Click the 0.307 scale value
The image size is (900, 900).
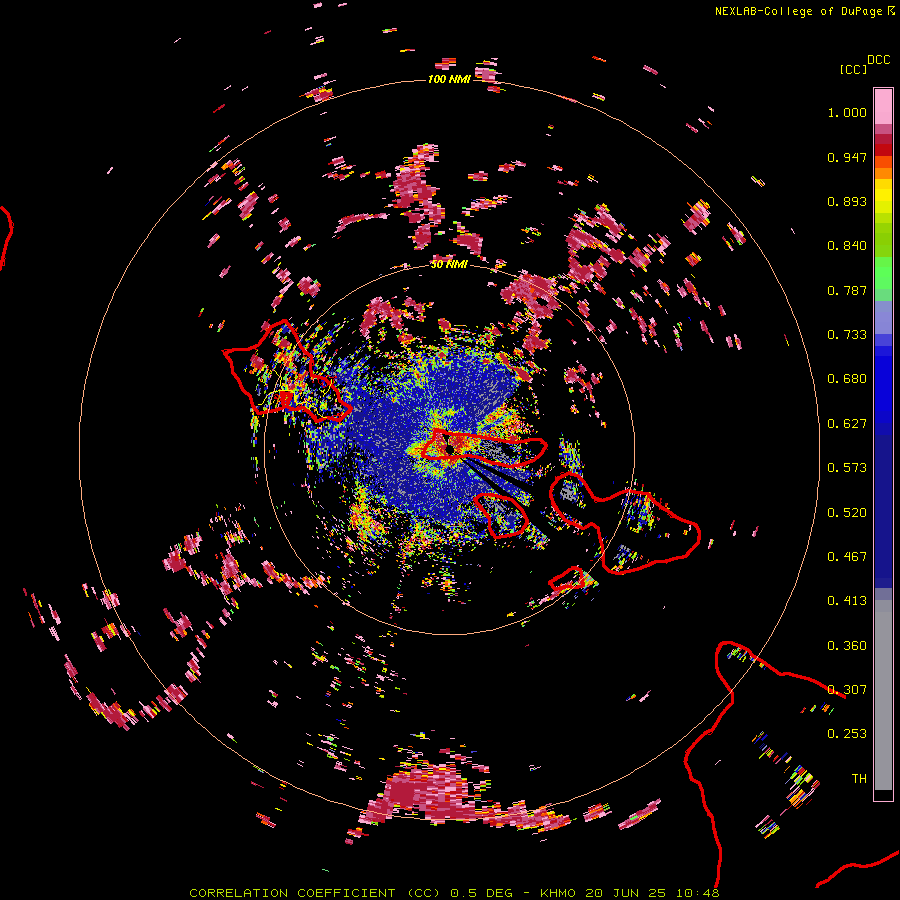coord(847,690)
